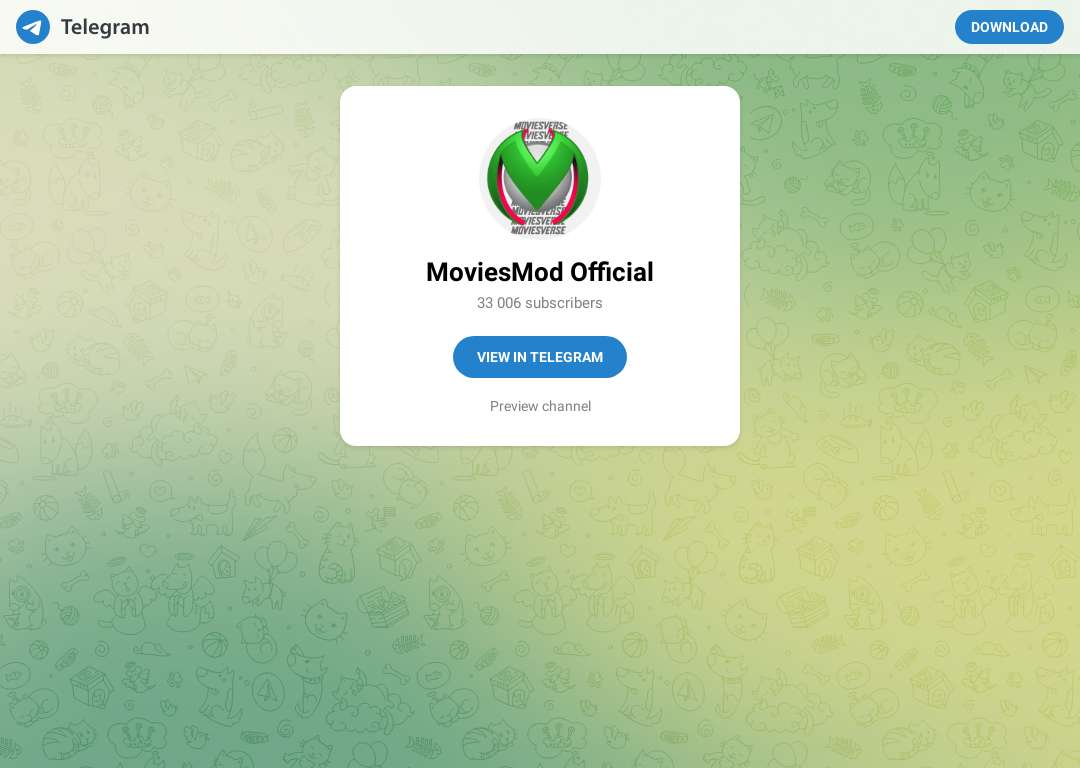Click MOVIESVERSE text at avatar bottom
The height and width of the screenshot is (768, 1080).
coord(538,231)
